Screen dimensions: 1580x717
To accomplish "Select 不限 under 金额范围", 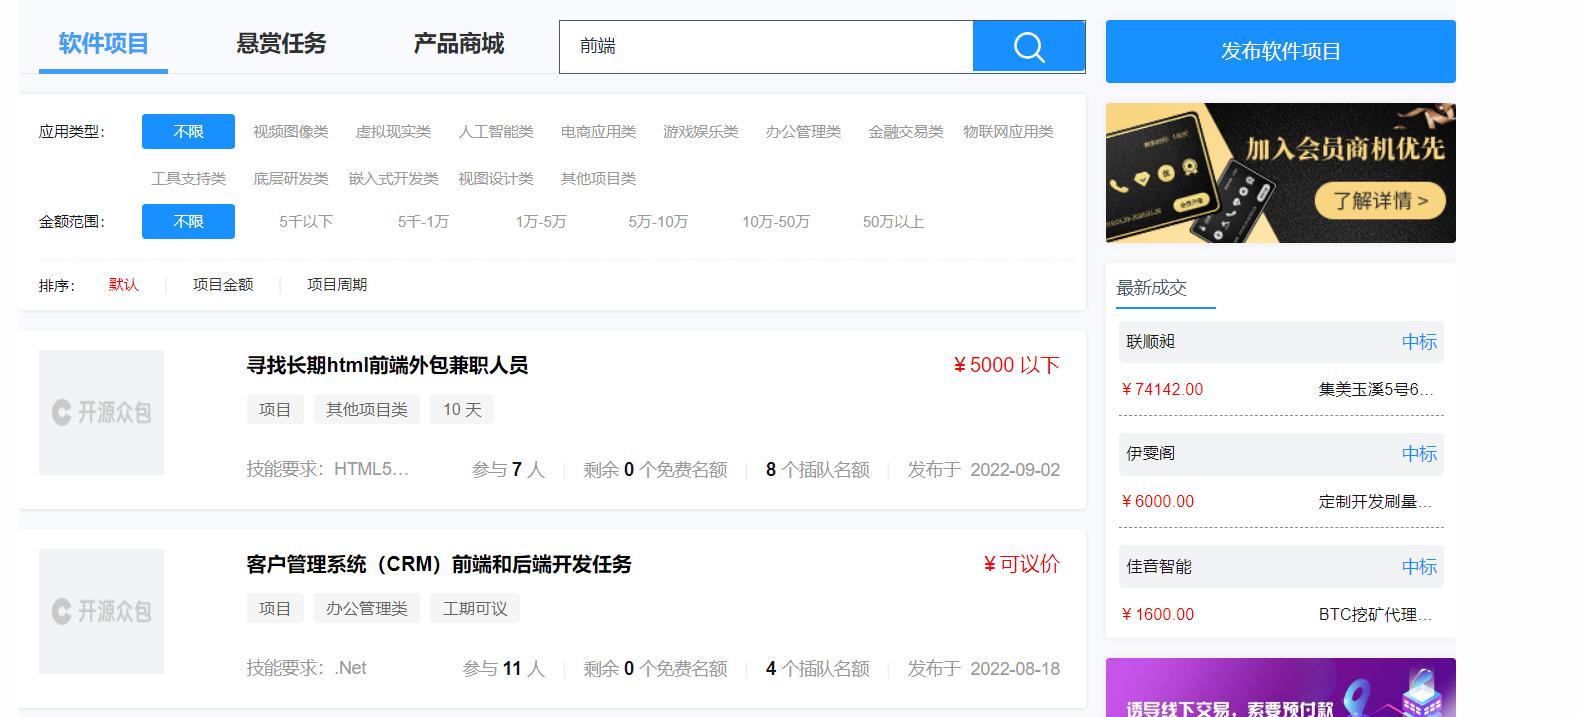I will [188, 221].
